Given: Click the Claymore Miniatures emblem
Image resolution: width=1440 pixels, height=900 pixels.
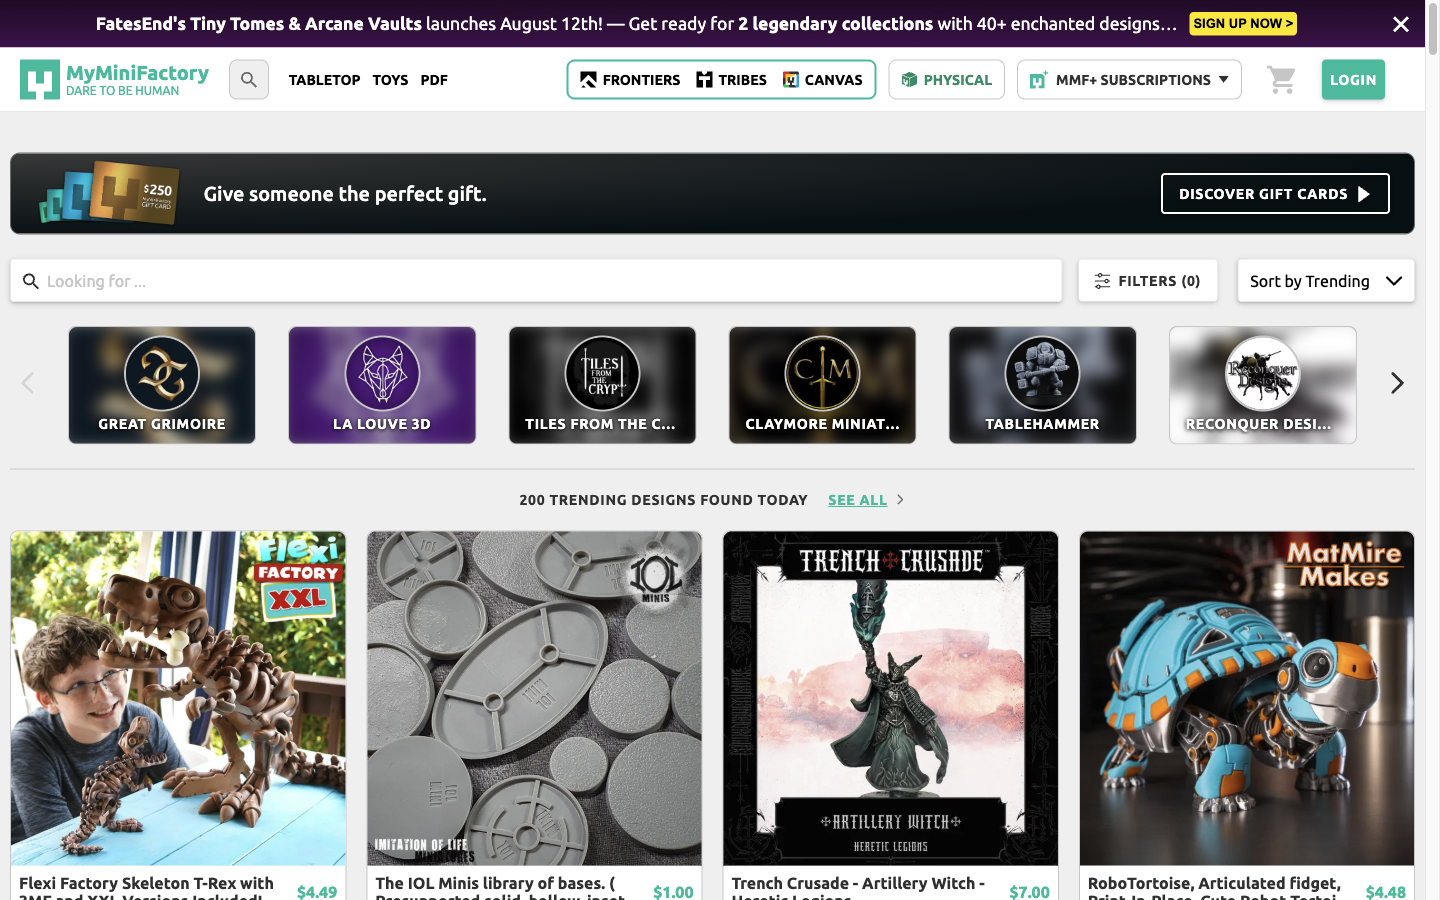Looking at the screenshot, I should tap(822, 374).
